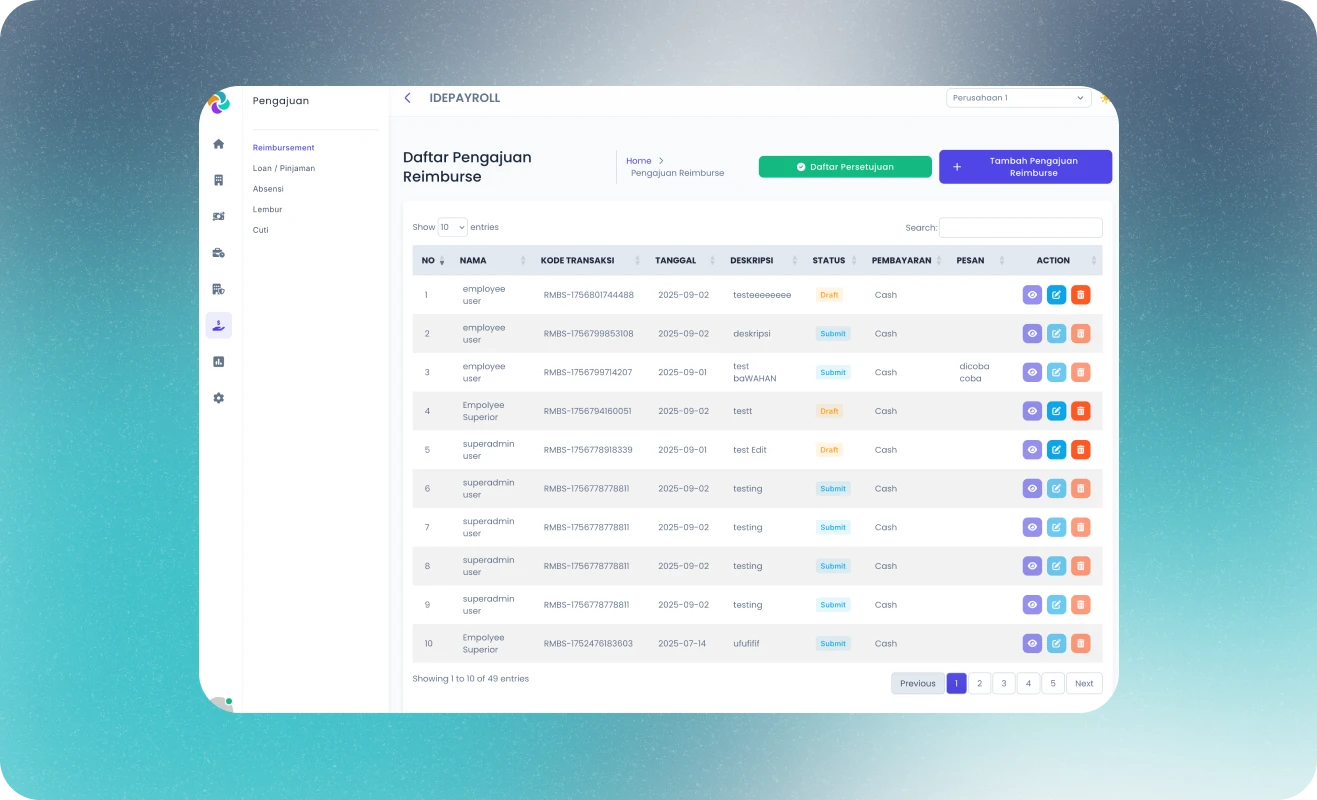View row 3 test baWAHAN with eye icon
Viewport: 1317px width, 800px height.
pyautogui.click(x=1032, y=372)
